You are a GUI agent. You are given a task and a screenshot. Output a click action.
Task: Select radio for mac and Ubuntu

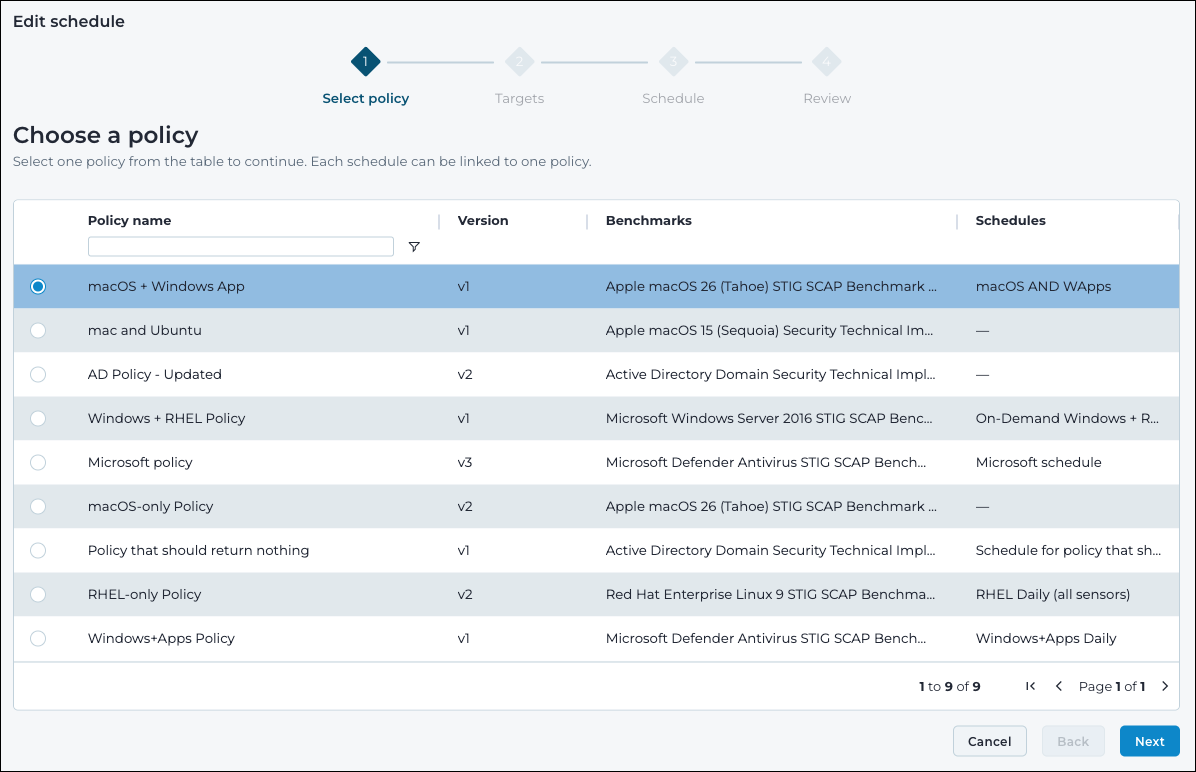click(x=38, y=330)
